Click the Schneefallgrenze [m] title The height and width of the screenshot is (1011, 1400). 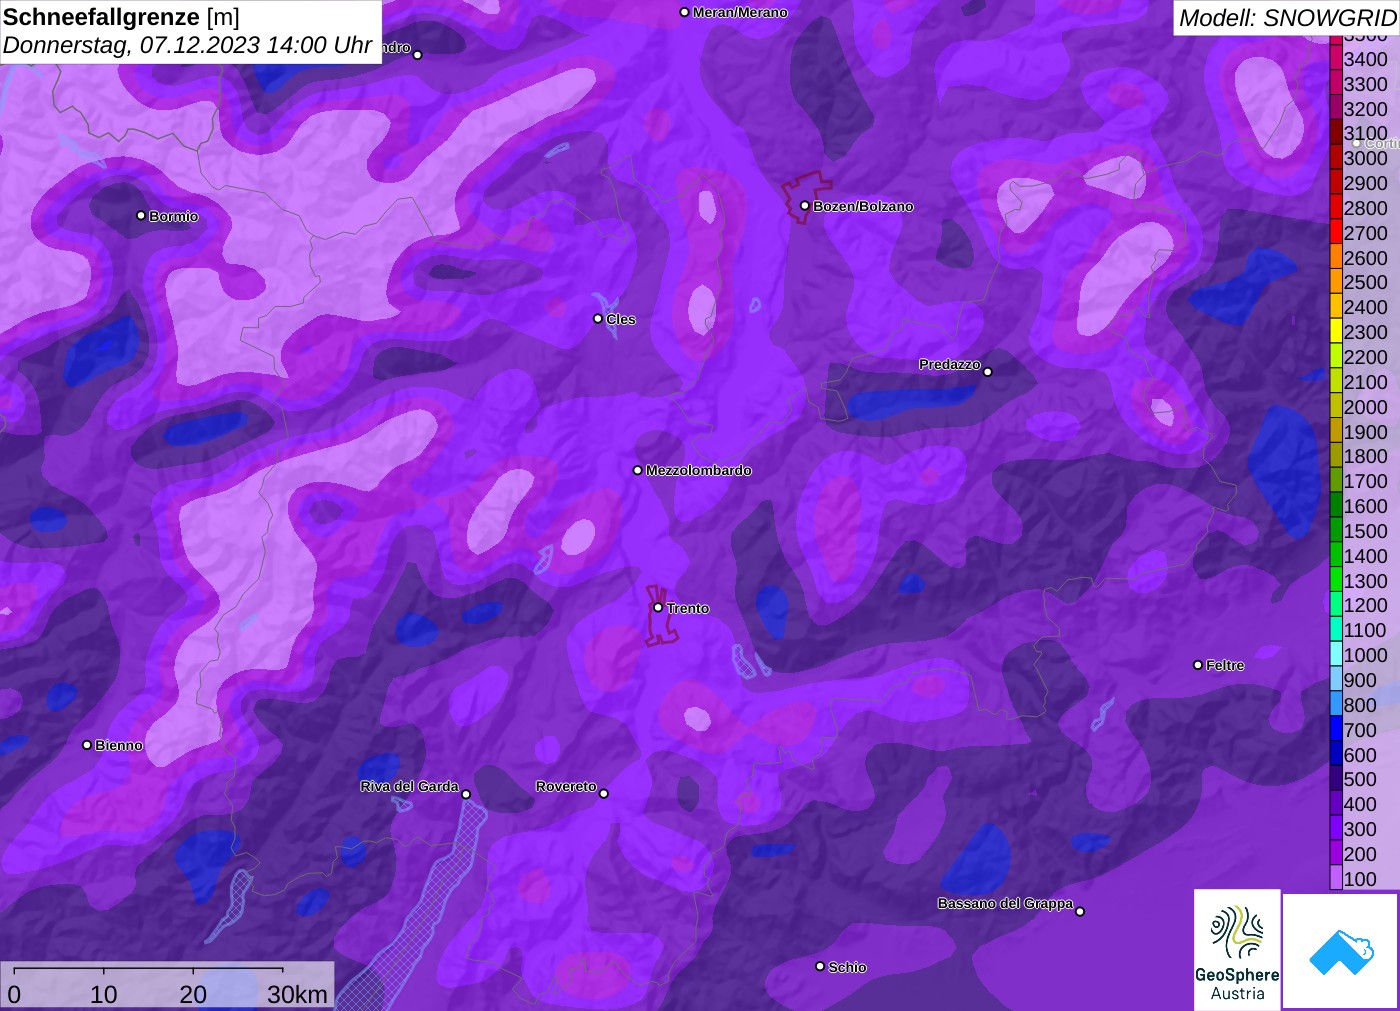[121, 17]
